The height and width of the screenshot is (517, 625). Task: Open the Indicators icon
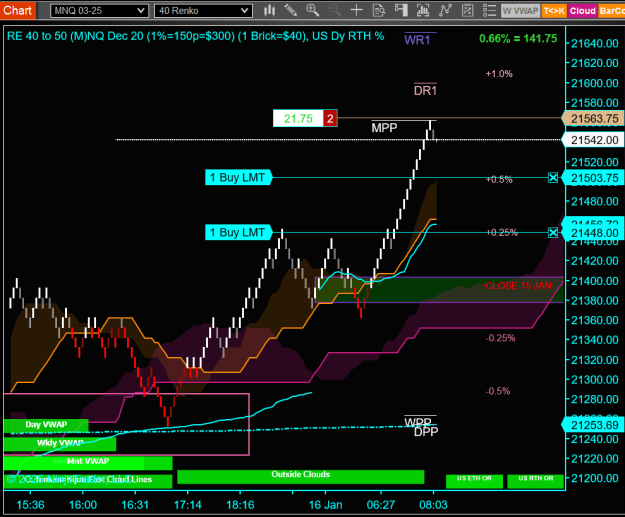pyautogui.click(x=423, y=11)
